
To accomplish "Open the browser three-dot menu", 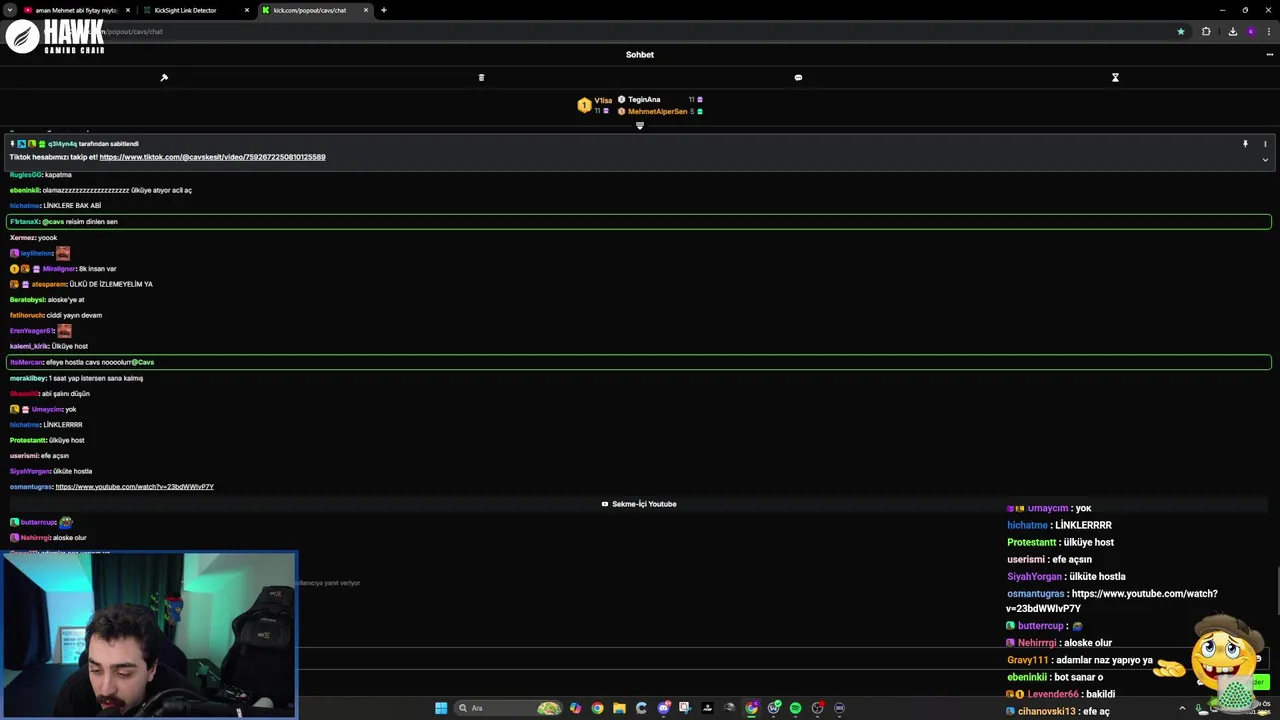I will pos(1269,31).
